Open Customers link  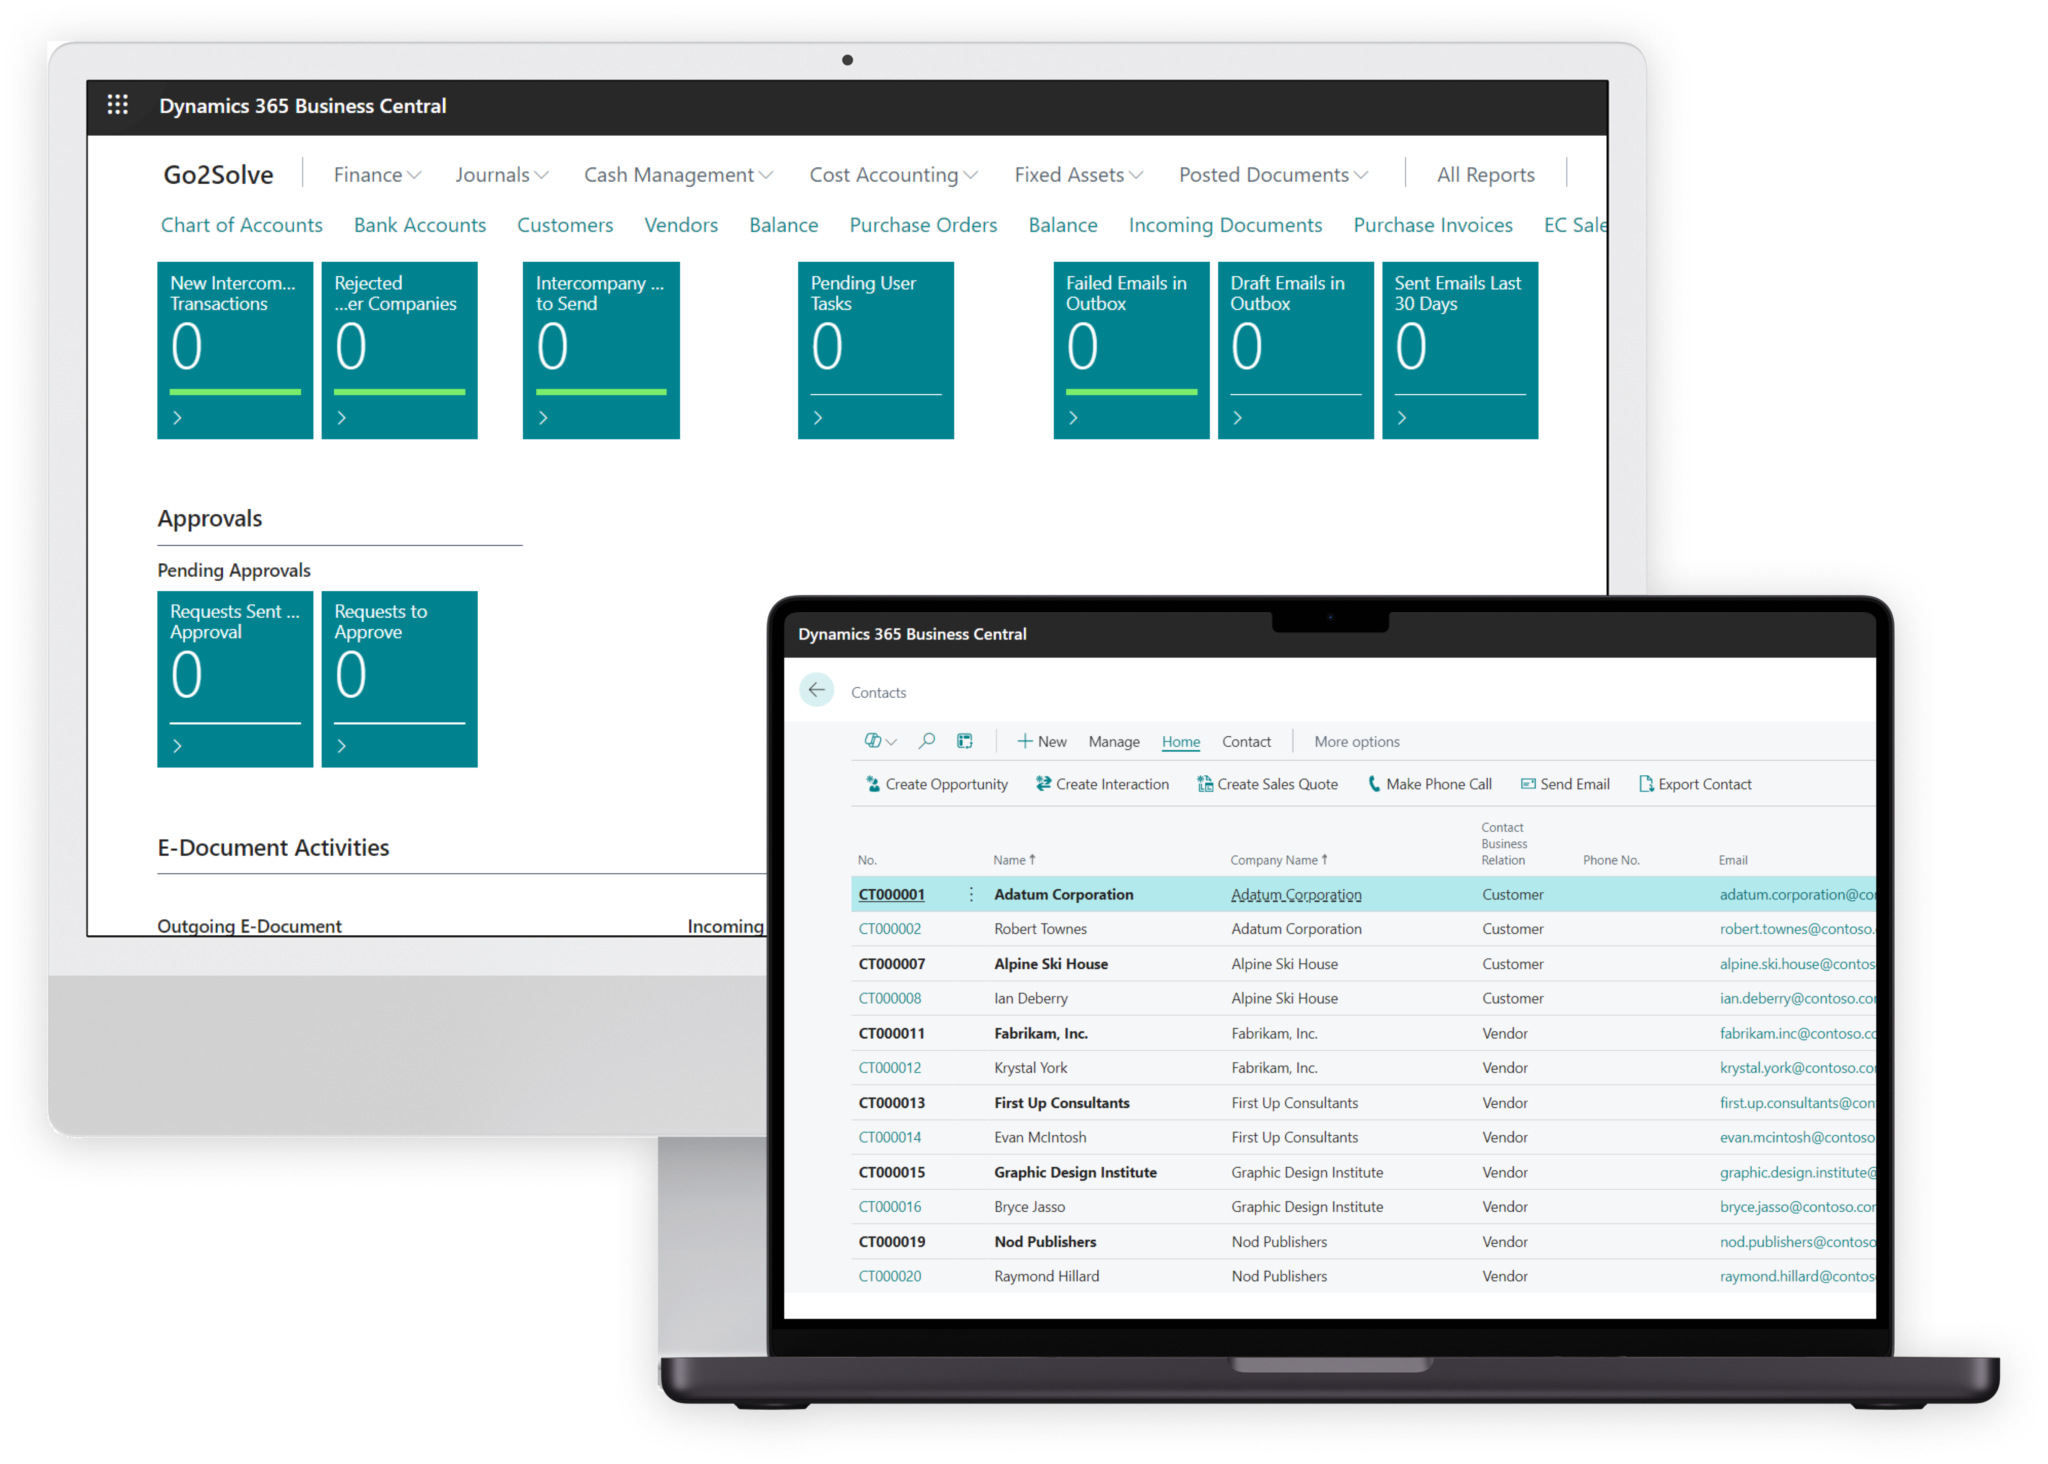tap(565, 225)
